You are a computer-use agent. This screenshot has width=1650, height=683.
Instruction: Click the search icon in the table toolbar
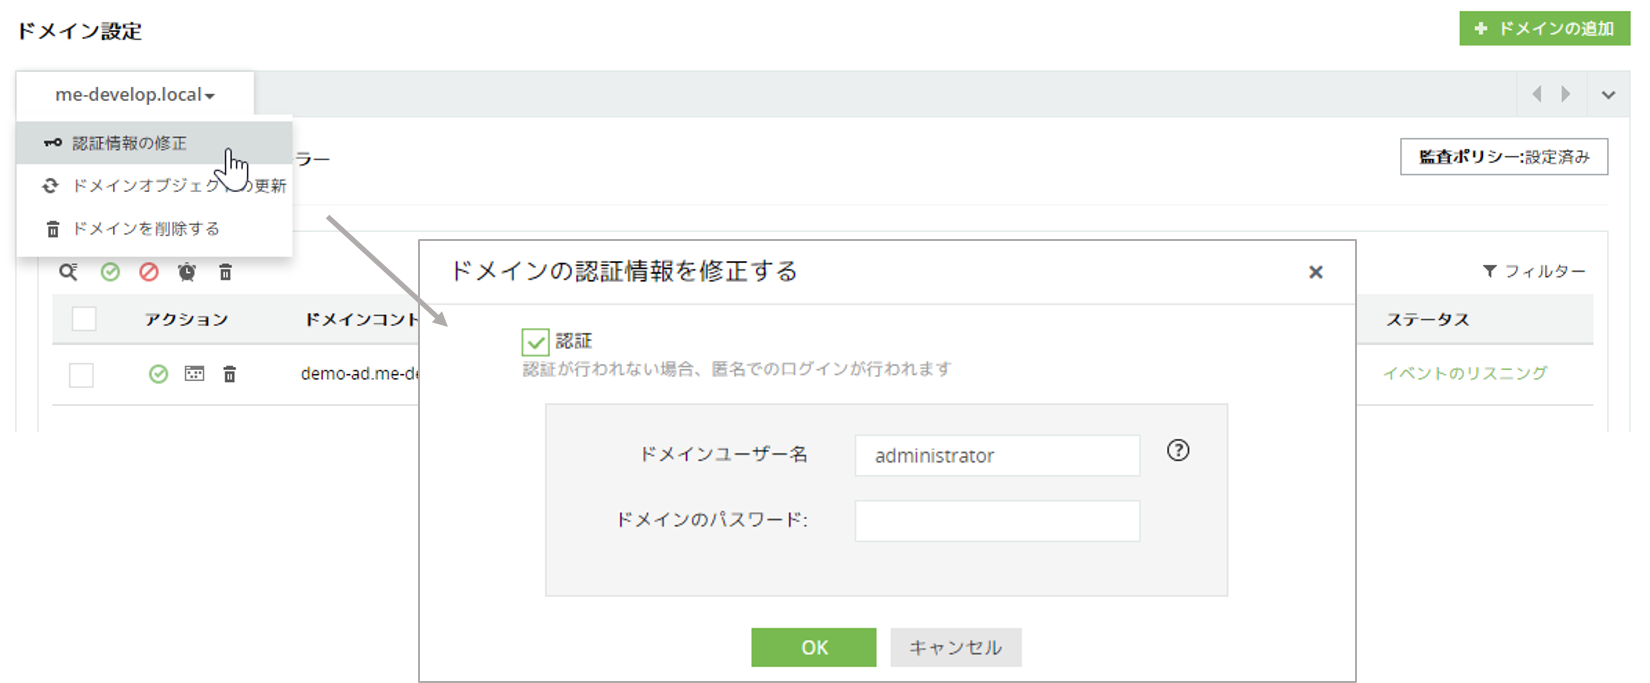point(68,272)
